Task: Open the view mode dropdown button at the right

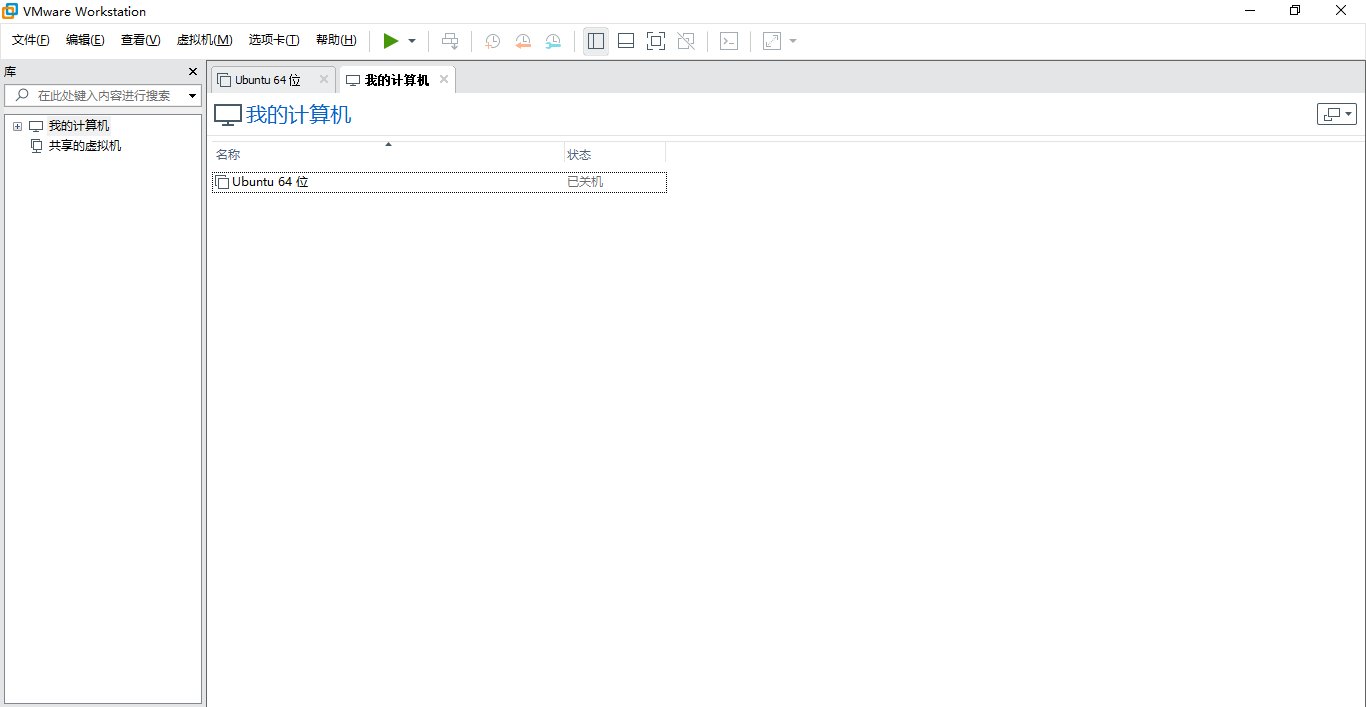Action: pyautogui.click(x=1337, y=114)
